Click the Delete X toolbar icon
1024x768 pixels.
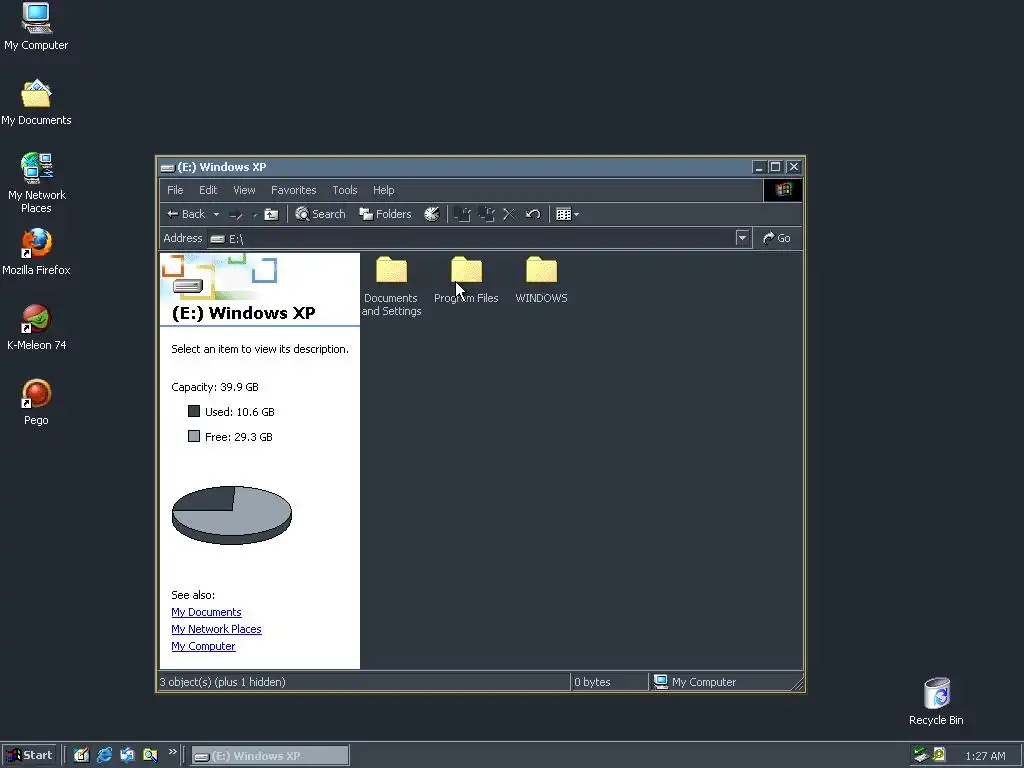point(509,214)
